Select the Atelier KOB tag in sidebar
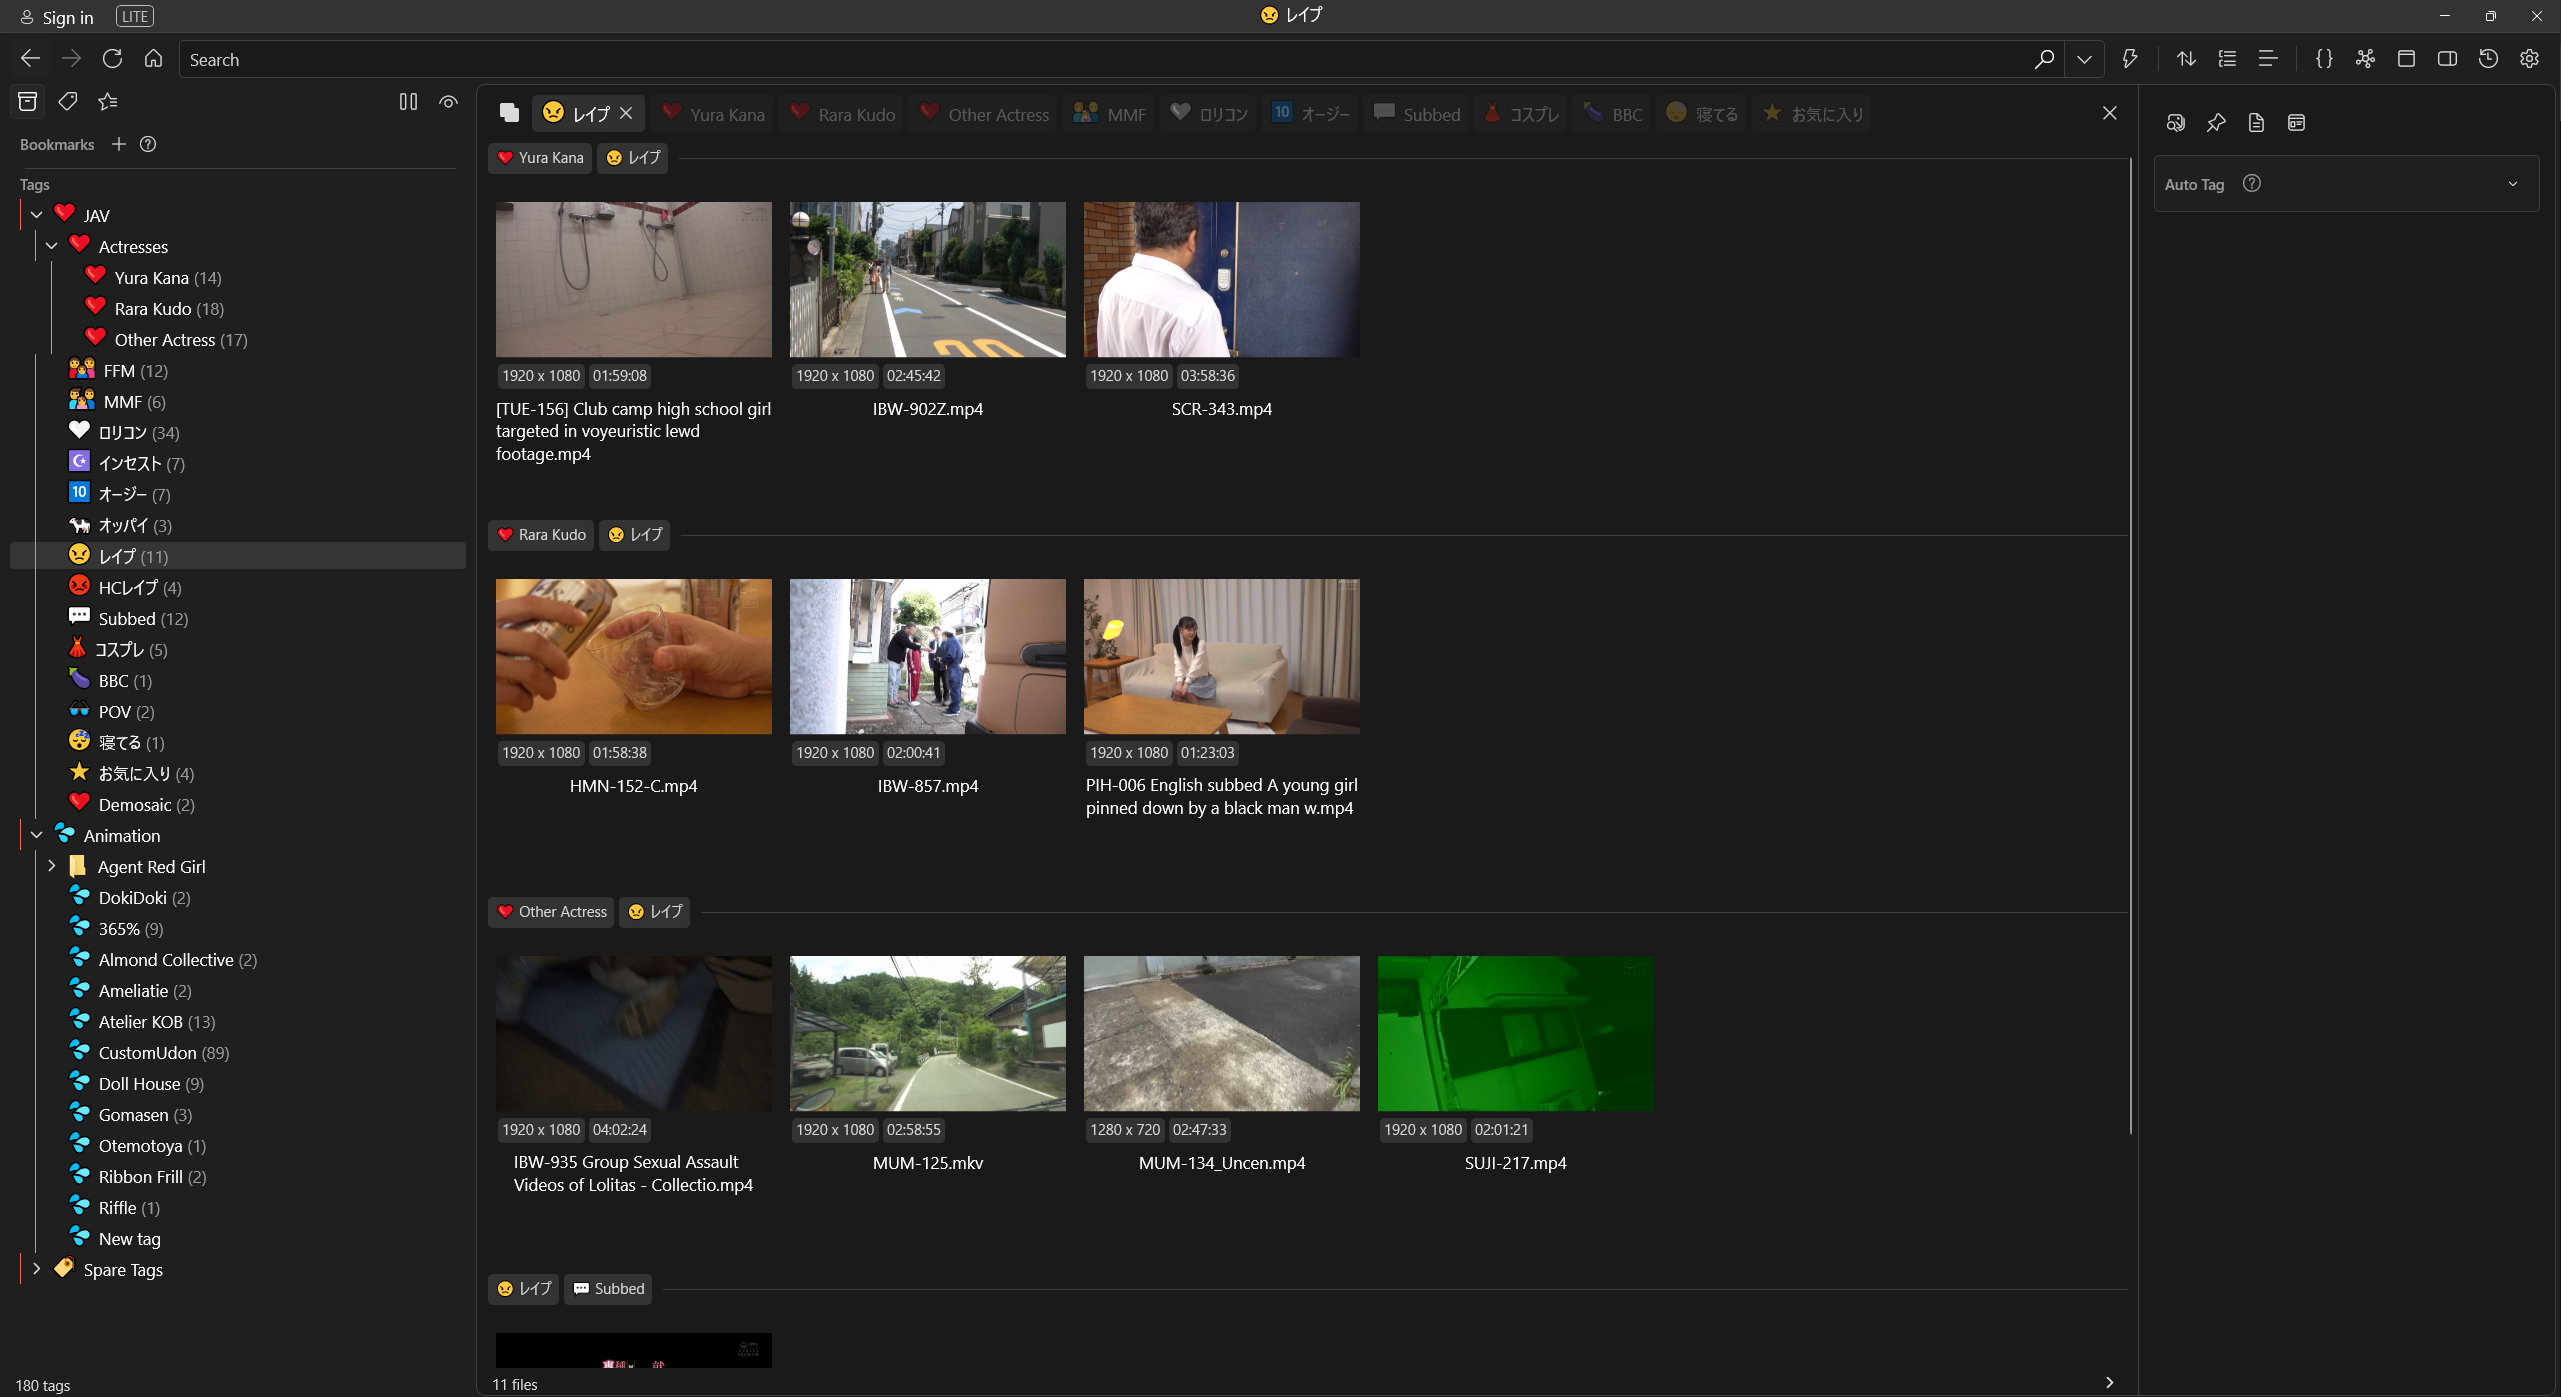The image size is (2561, 1397). pyautogui.click(x=141, y=1022)
